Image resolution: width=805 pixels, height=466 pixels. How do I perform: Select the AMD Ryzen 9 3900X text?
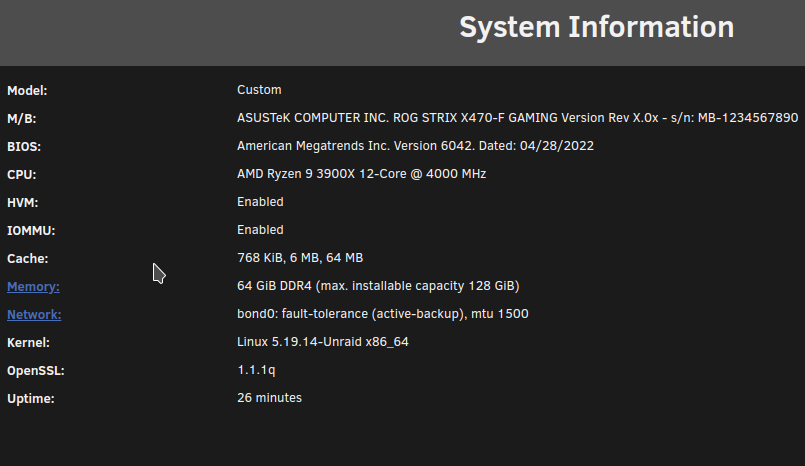[x=361, y=174]
